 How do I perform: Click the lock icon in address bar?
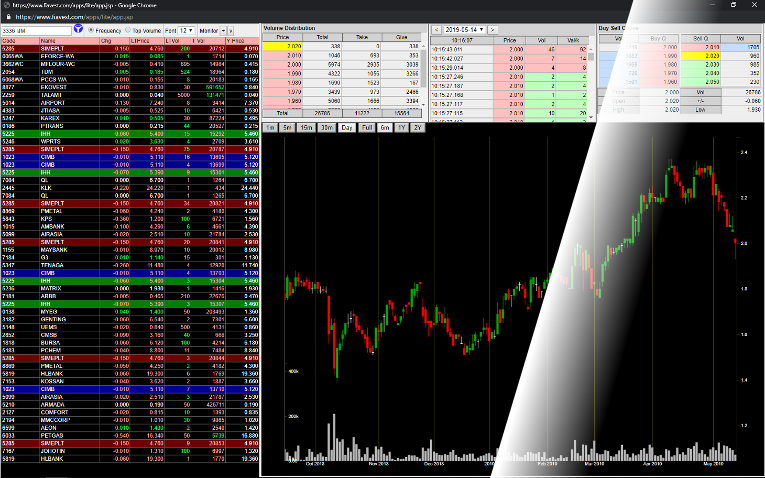8,17
